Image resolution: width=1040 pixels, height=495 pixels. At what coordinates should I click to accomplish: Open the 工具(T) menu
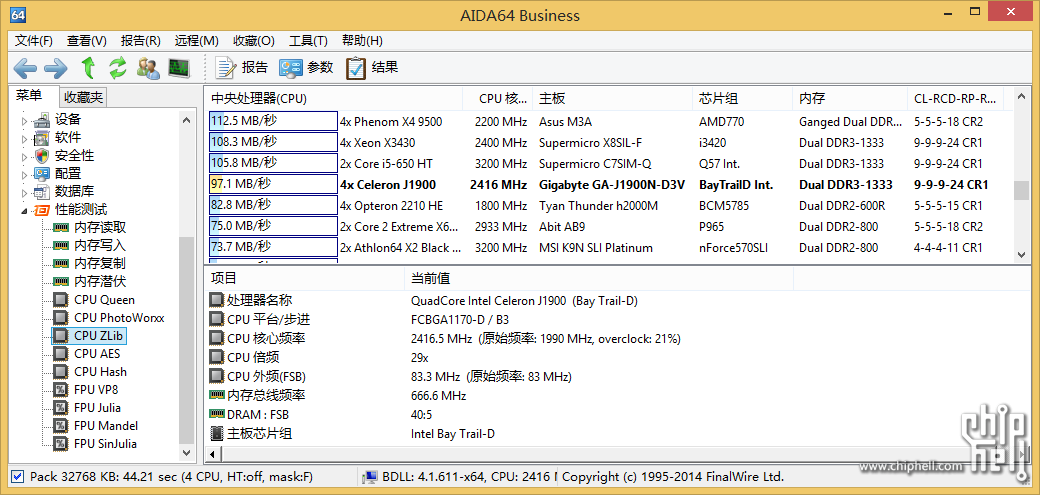point(308,40)
